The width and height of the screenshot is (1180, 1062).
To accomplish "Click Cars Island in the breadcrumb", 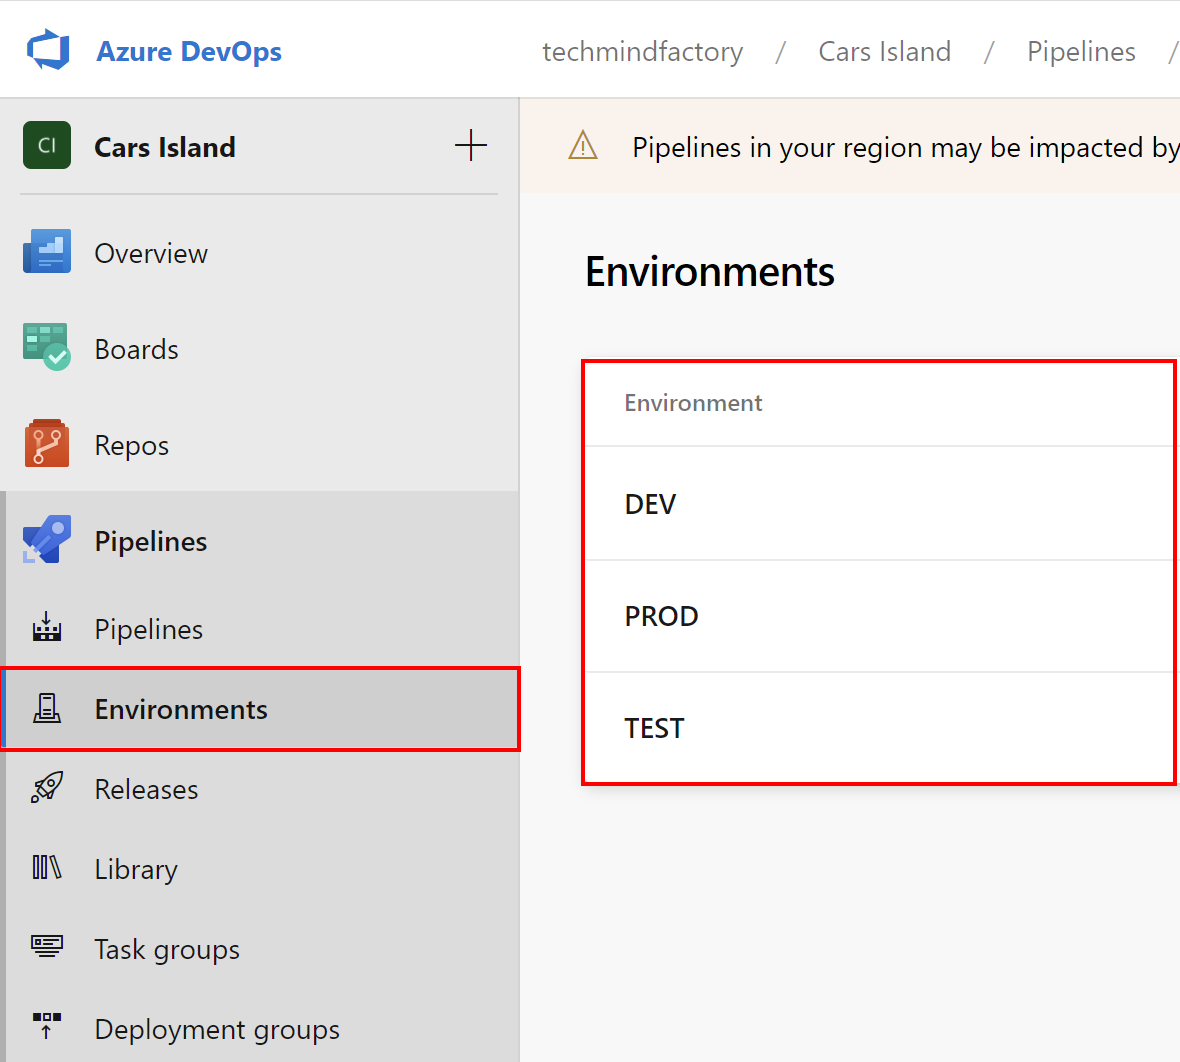I will click(x=885, y=51).
